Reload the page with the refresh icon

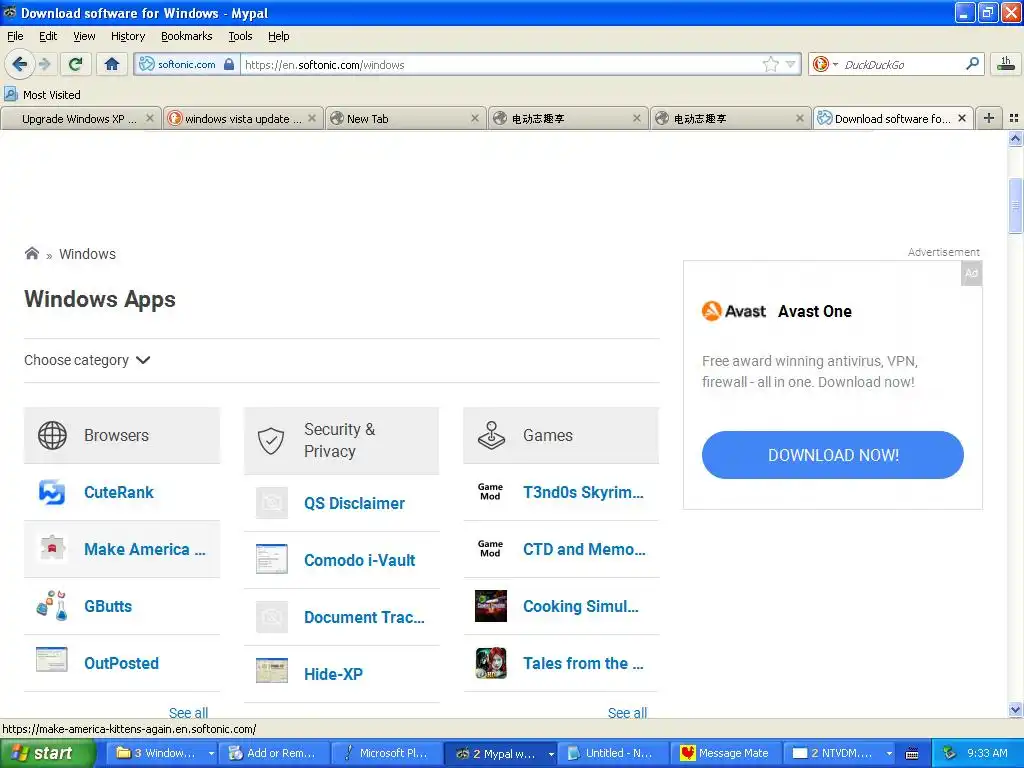tap(75, 64)
